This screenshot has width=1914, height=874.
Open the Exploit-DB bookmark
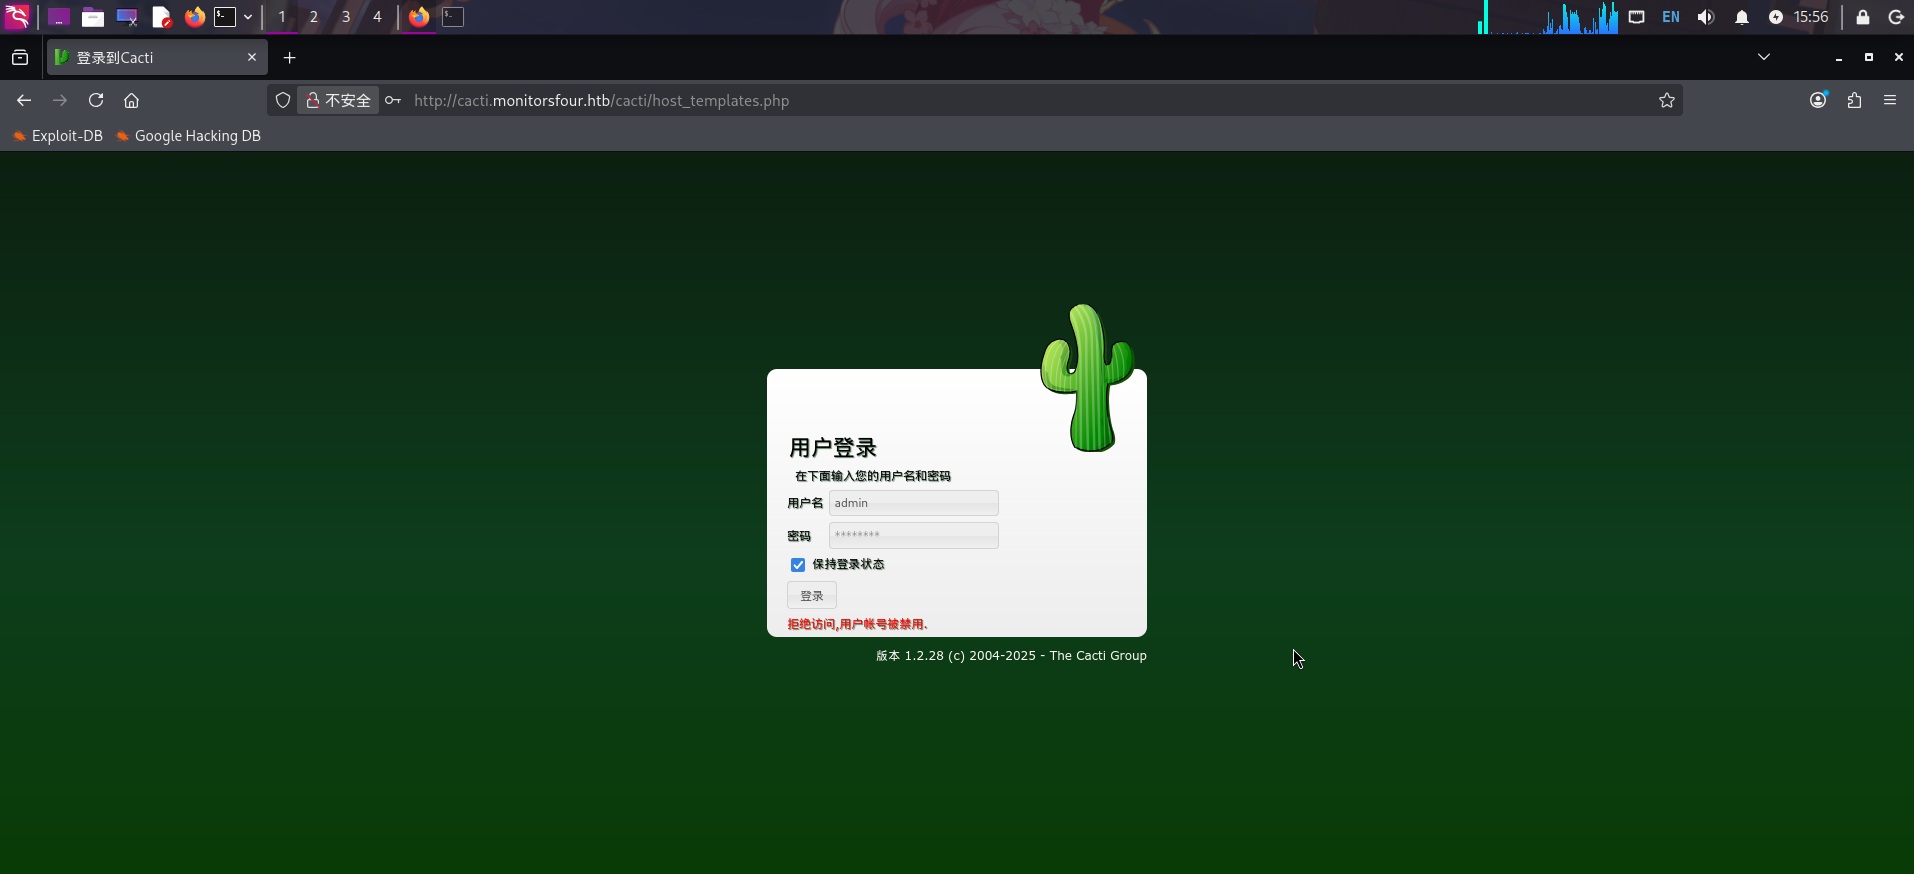[58, 136]
